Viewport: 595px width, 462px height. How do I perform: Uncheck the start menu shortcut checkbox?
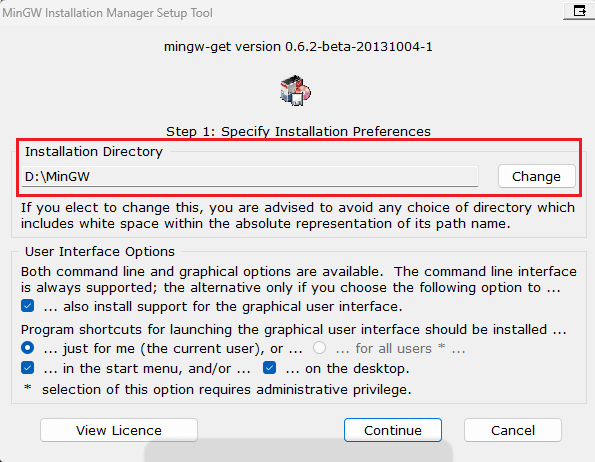(x=28, y=368)
